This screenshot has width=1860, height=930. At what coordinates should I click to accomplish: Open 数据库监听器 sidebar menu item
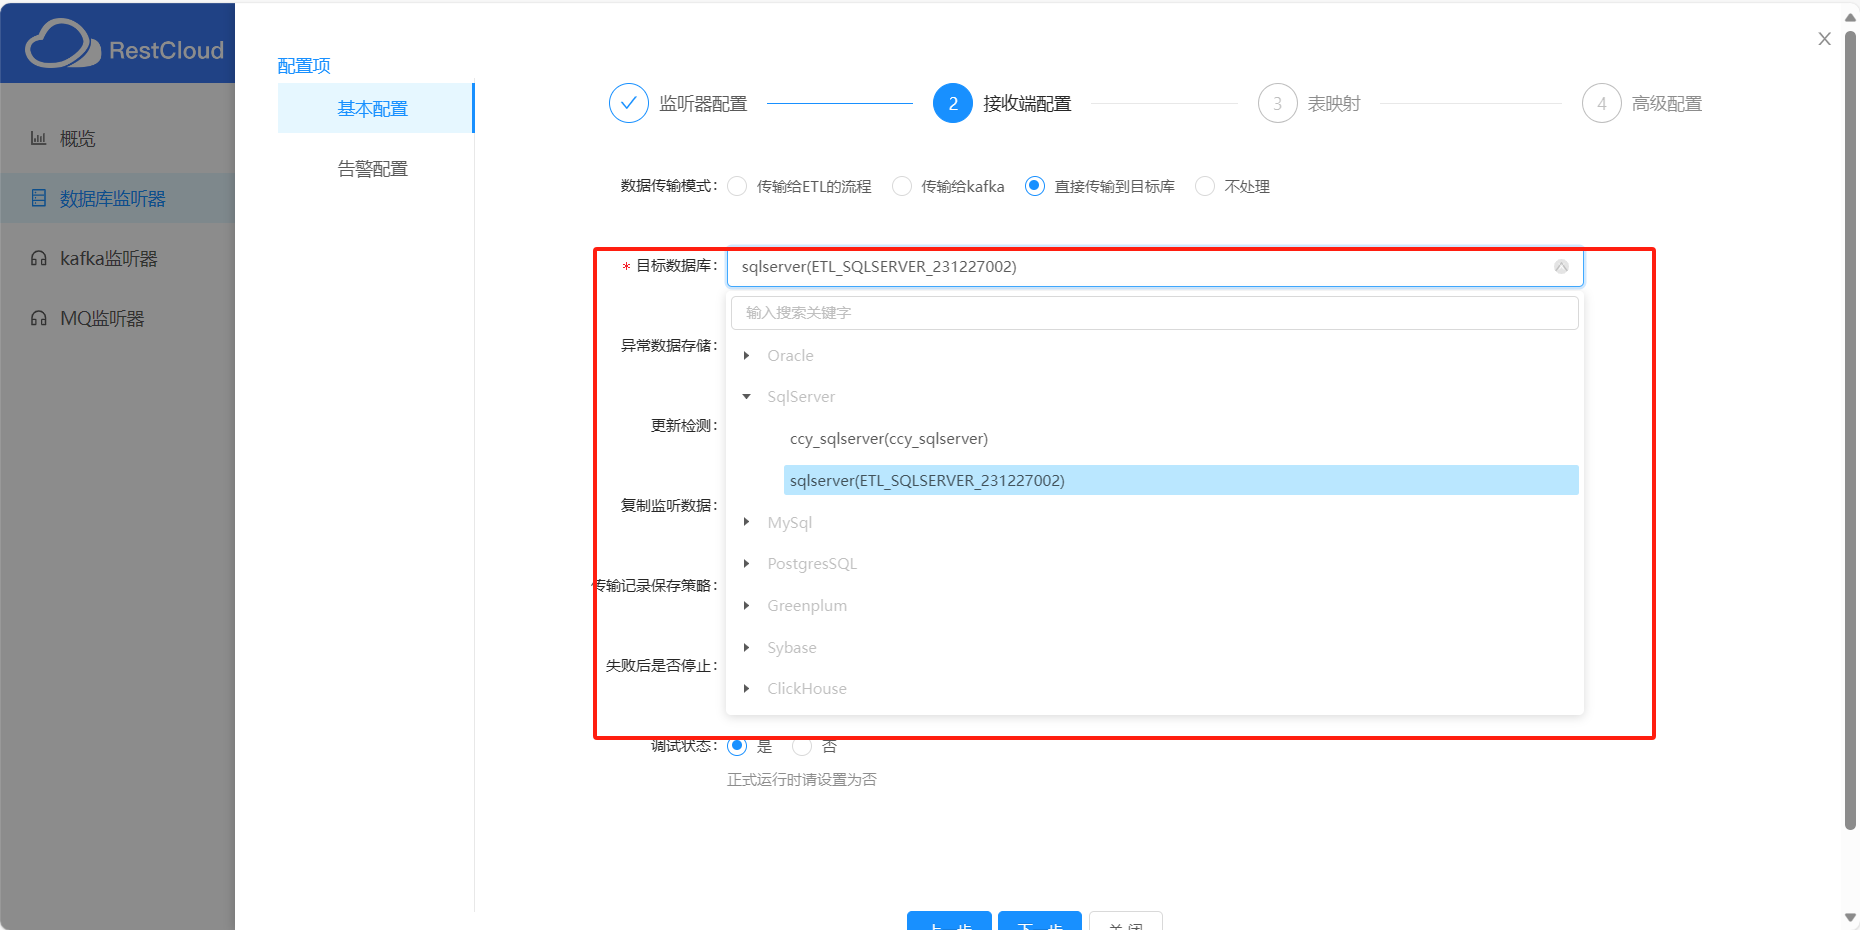[x=117, y=198]
